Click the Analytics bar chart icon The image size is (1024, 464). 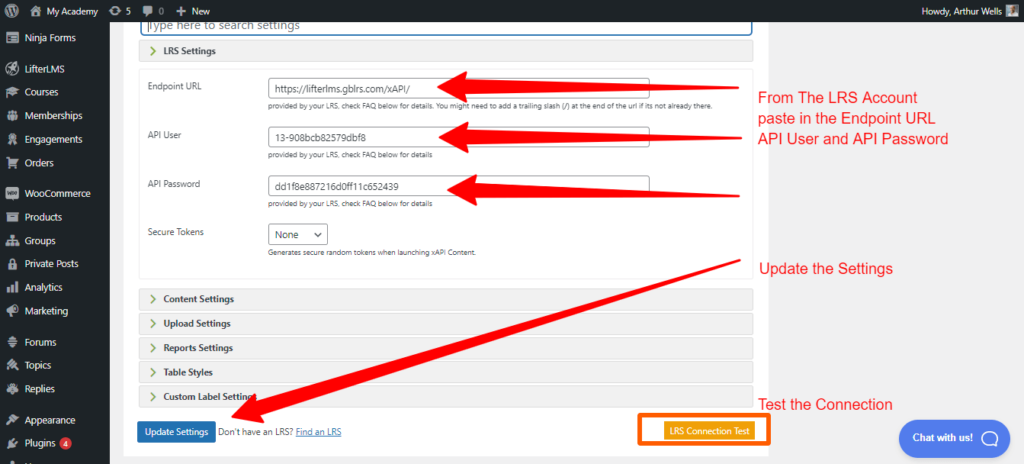pos(12,288)
